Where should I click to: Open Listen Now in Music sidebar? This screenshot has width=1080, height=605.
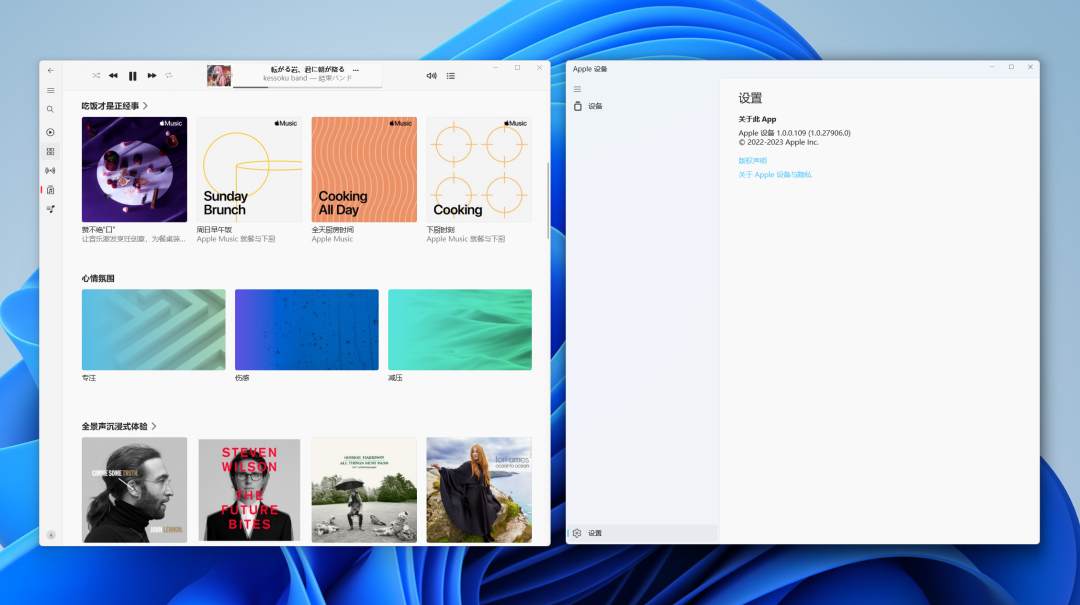point(50,132)
